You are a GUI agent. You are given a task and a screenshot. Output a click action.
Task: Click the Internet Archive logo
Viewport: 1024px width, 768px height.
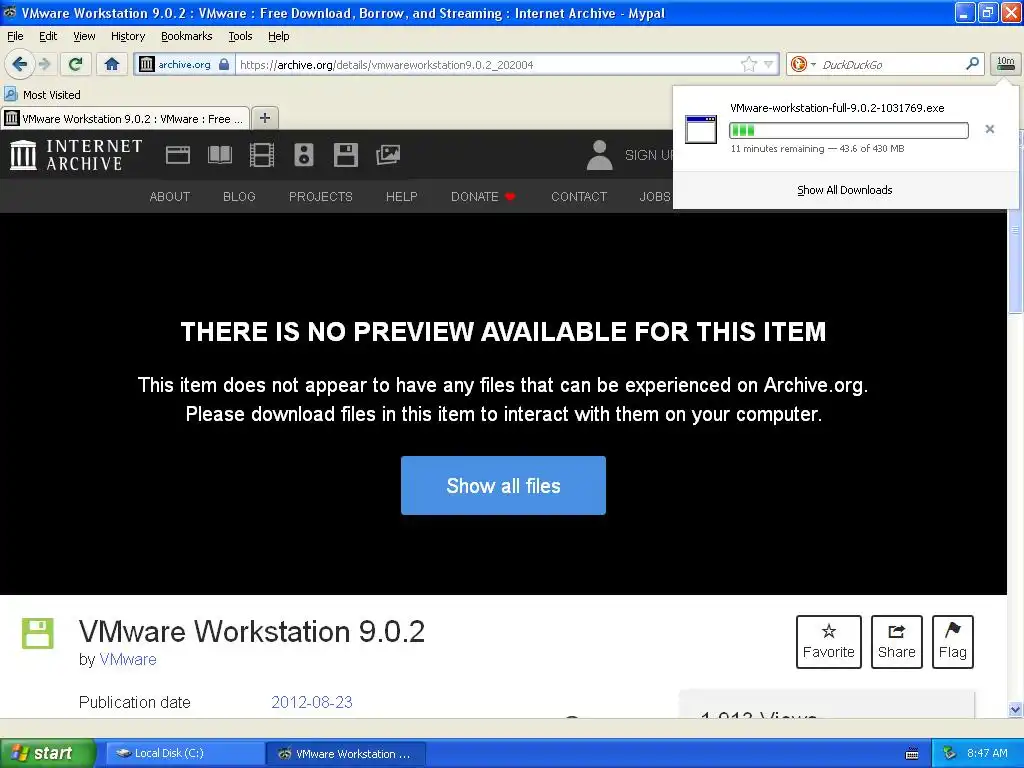pos(76,155)
